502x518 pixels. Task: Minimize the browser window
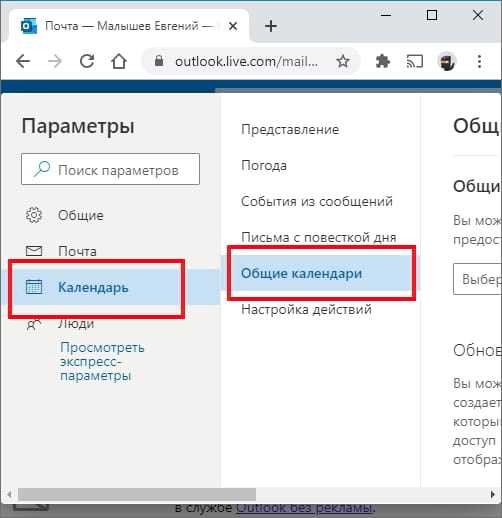pos(386,15)
